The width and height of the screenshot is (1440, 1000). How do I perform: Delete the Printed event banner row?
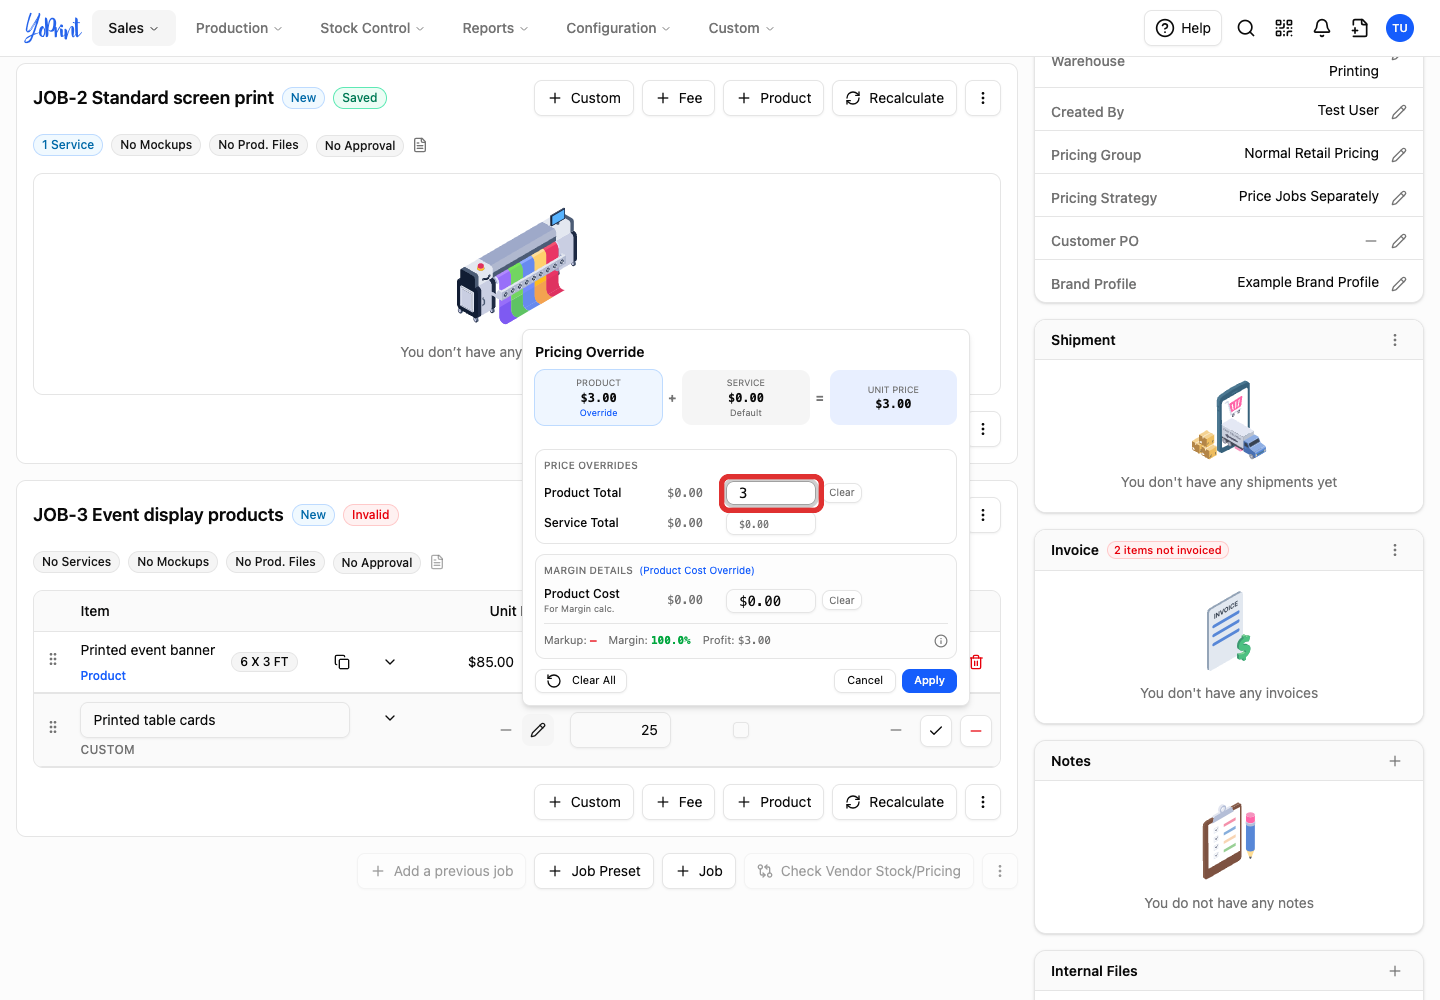point(977,662)
